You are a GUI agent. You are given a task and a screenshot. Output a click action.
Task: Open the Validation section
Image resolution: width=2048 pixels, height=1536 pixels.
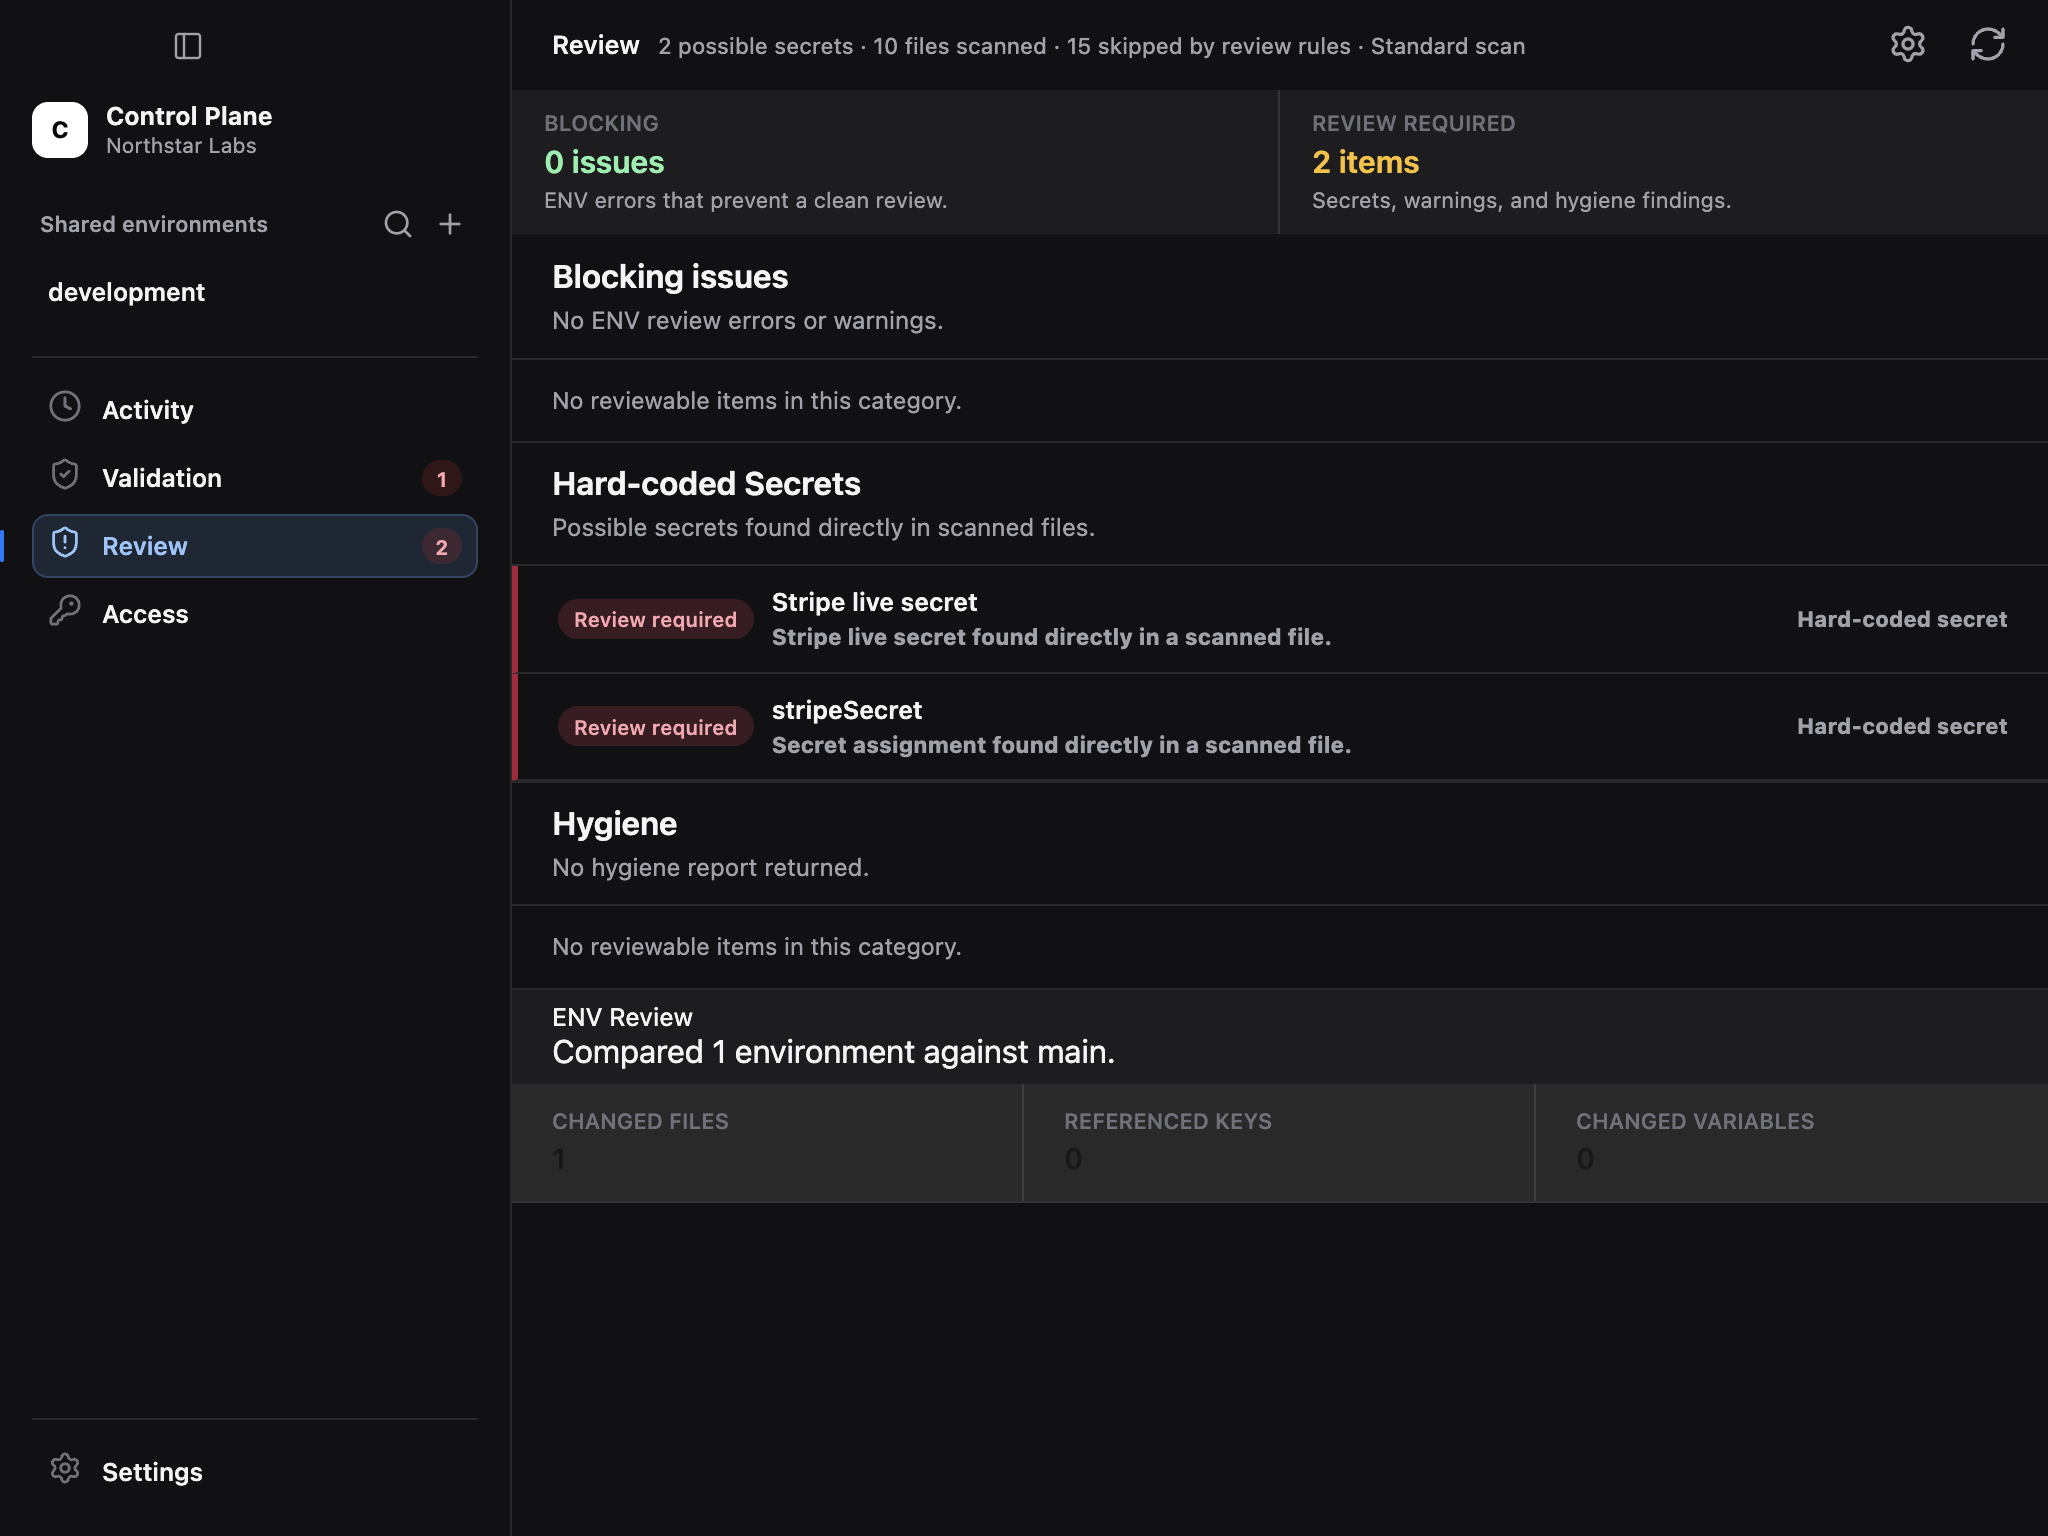255,478
